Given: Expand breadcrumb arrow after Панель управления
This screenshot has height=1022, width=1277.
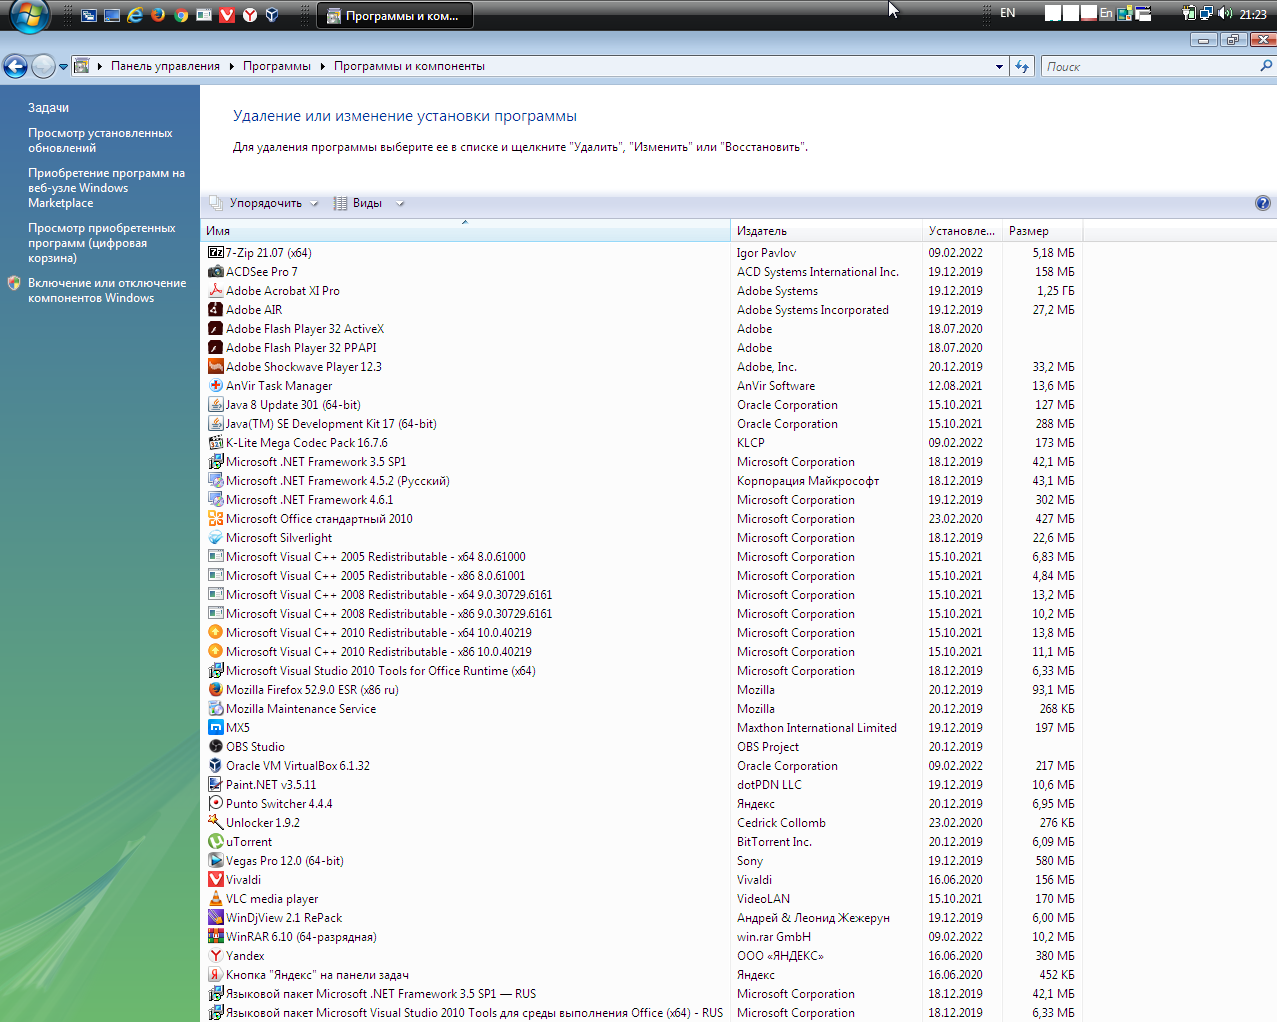Looking at the screenshot, I should point(231,66).
